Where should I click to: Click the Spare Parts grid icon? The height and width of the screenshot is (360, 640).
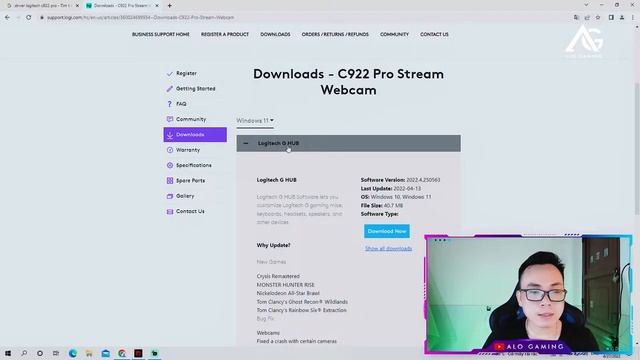(x=170, y=180)
